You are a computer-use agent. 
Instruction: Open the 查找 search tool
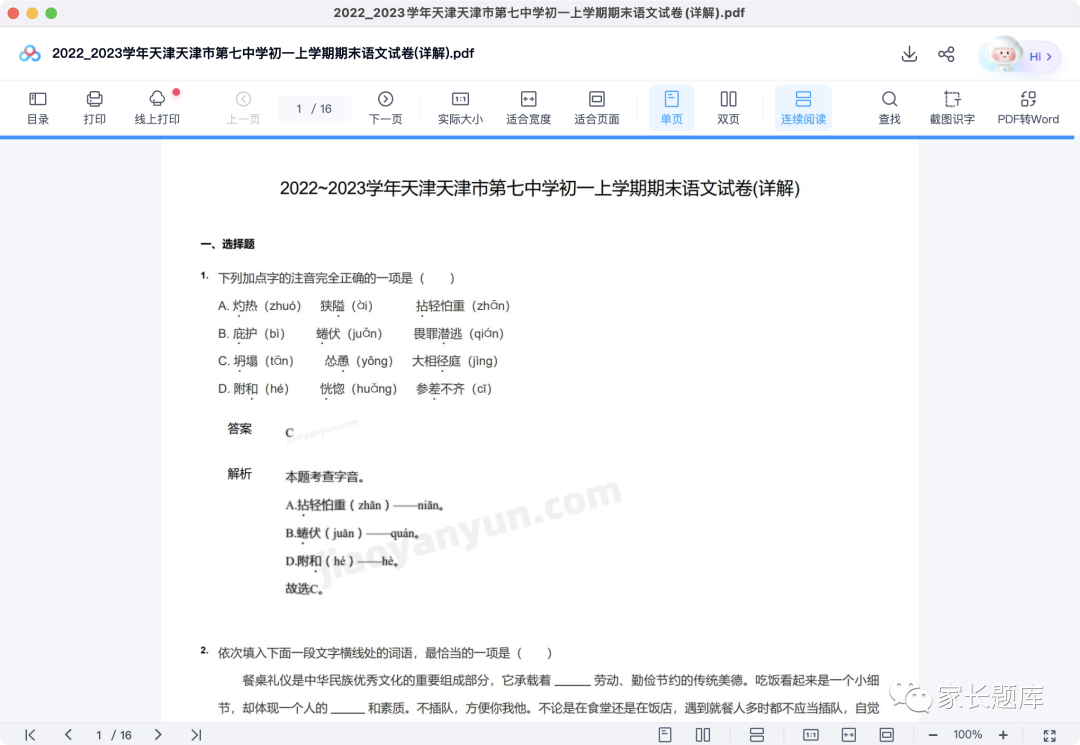coord(889,108)
